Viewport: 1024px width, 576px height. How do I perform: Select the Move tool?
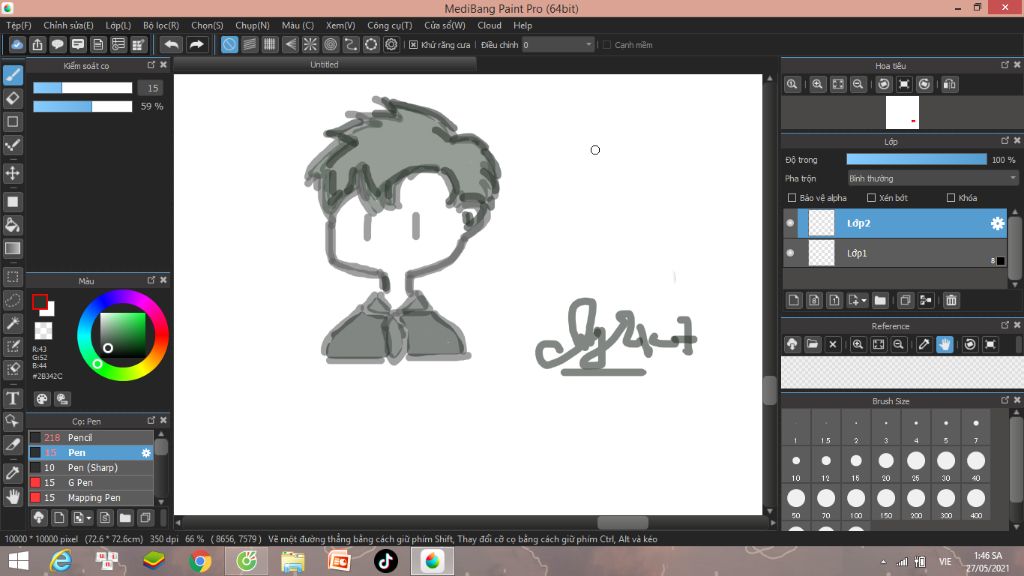tap(13, 174)
